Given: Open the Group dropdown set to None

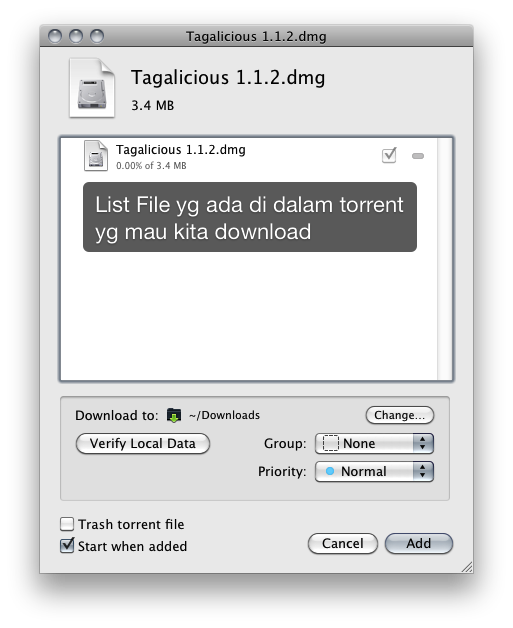Looking at the screenshot, I should click(x=374, y=443).
